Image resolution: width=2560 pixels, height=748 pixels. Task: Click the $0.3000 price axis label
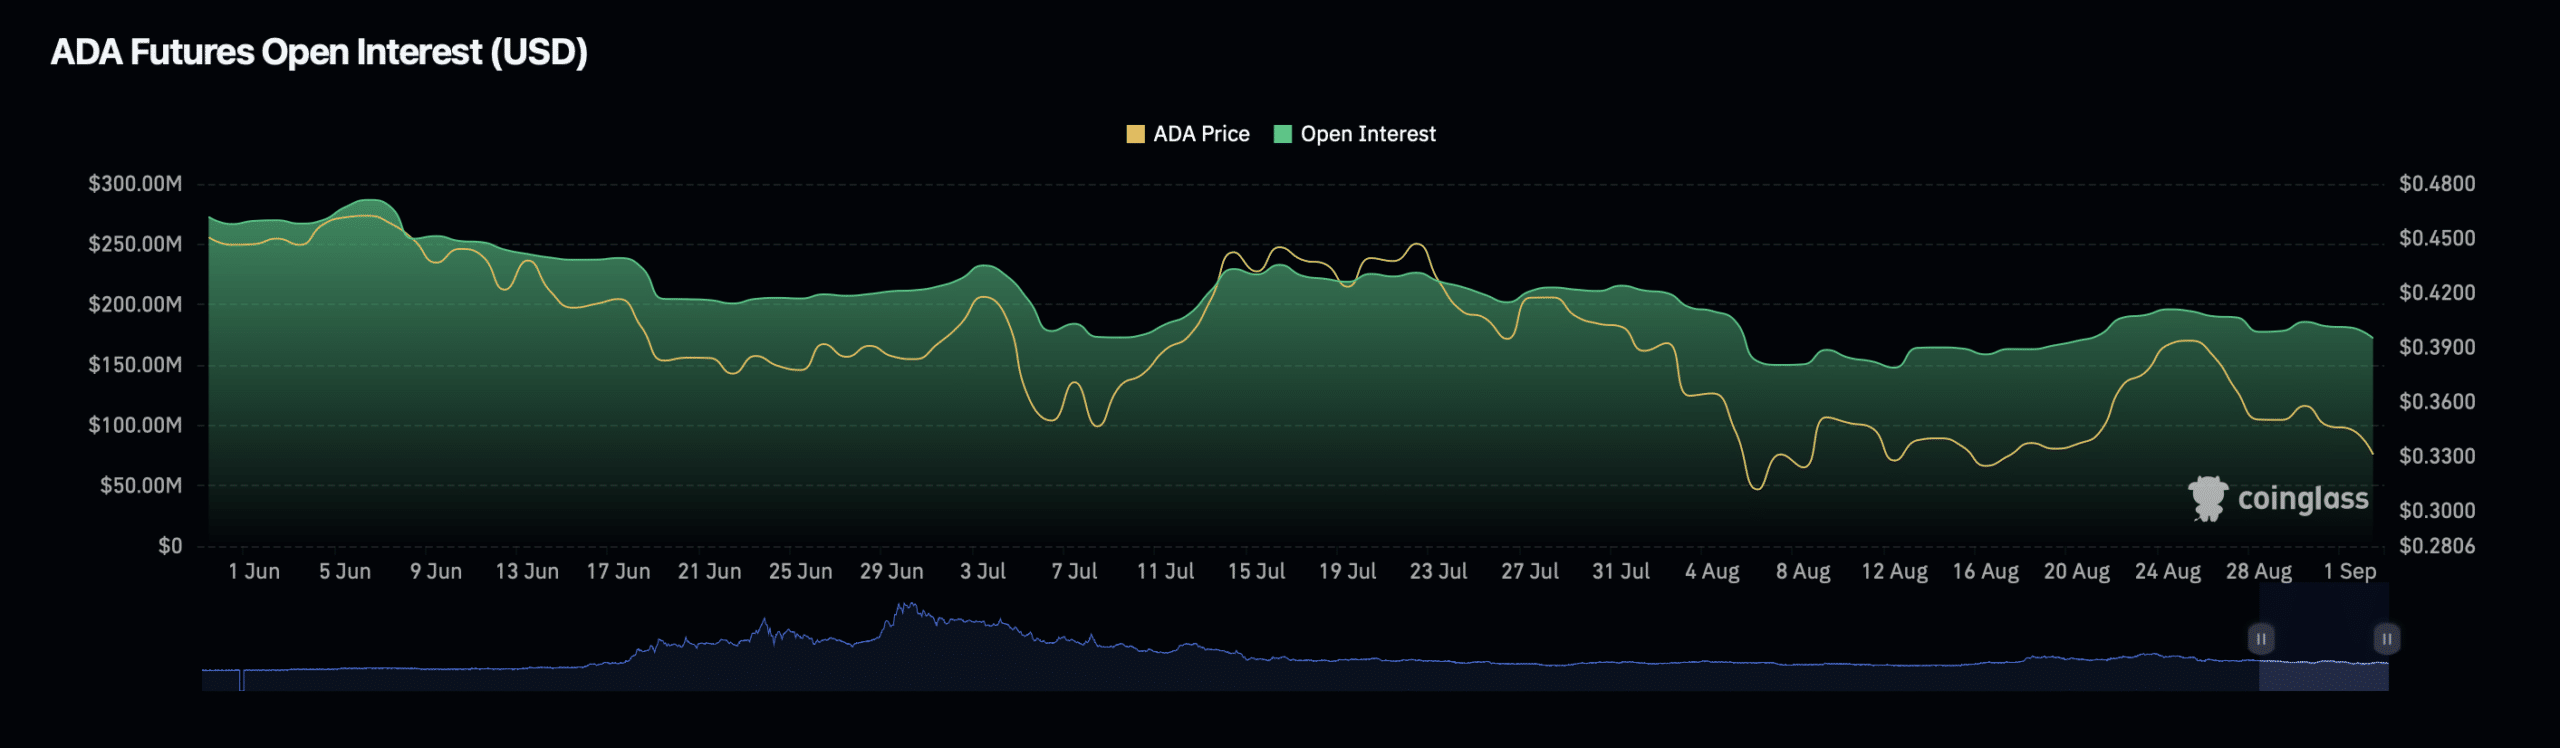2437,511
